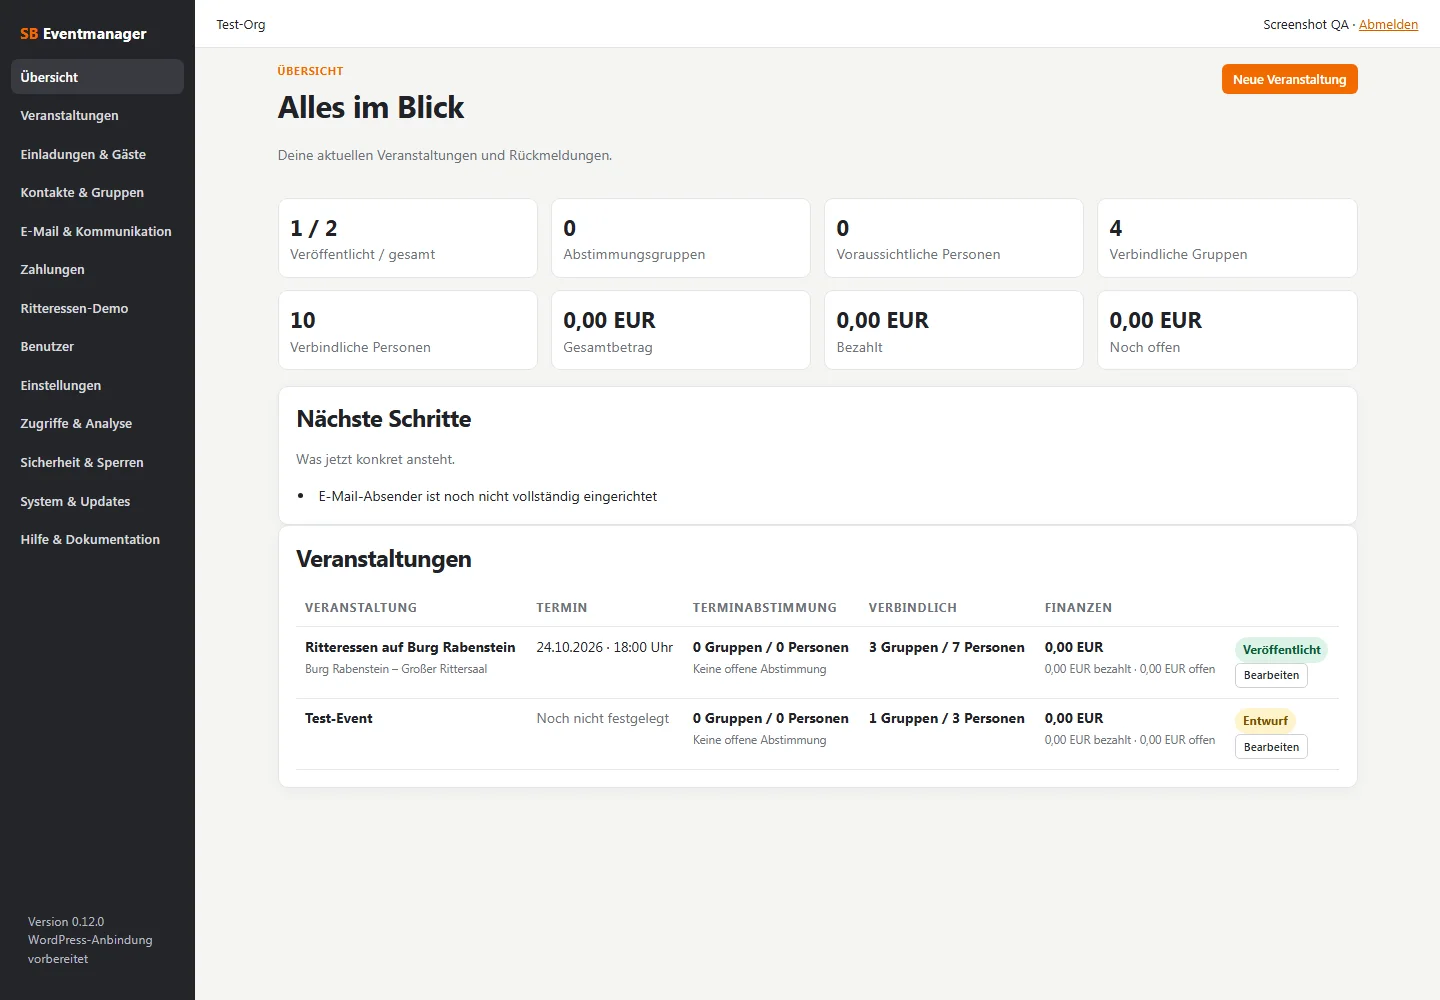This screenshot has height=1000, width=1440.
Task: Click "1 Gruppen / 3 Personen" cell
Action: pyautogui.click(x=947, y=718)
